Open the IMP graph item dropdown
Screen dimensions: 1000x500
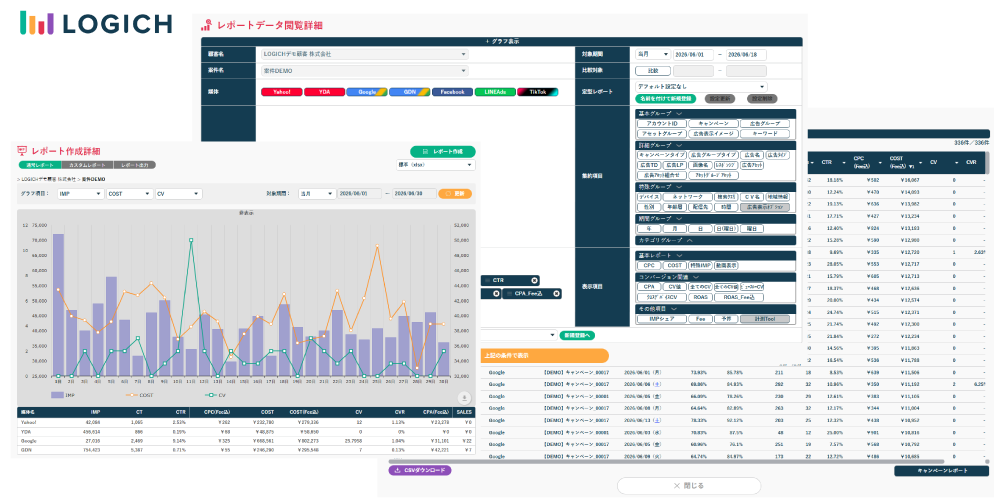(80, 193)
